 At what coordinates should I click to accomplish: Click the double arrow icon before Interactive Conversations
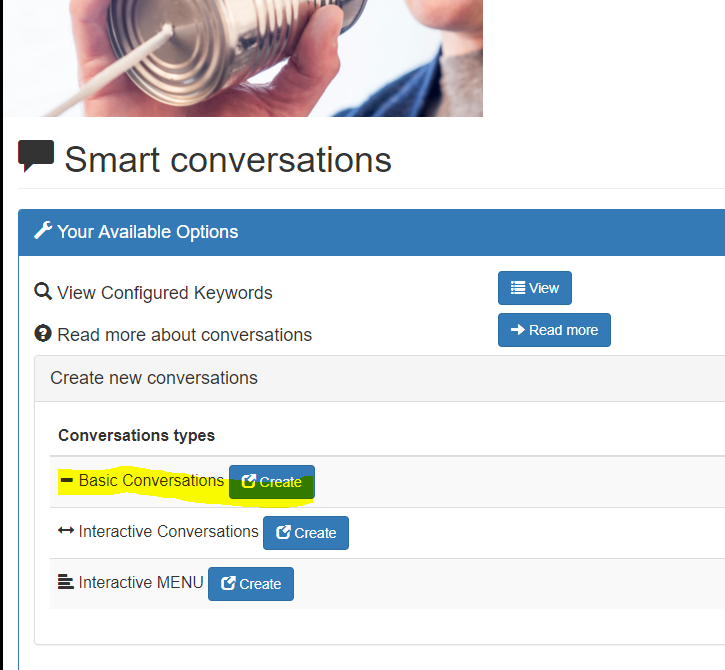66,530
